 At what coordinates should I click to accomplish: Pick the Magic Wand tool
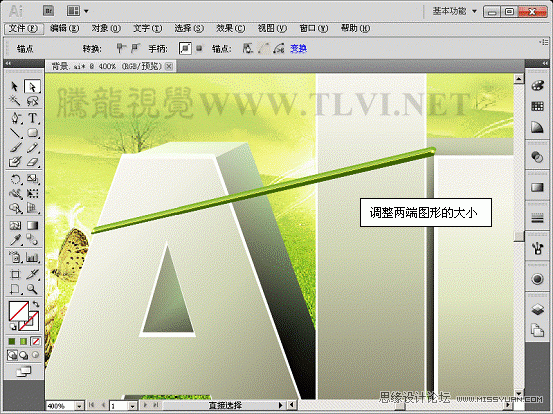(x=14, y=101)
